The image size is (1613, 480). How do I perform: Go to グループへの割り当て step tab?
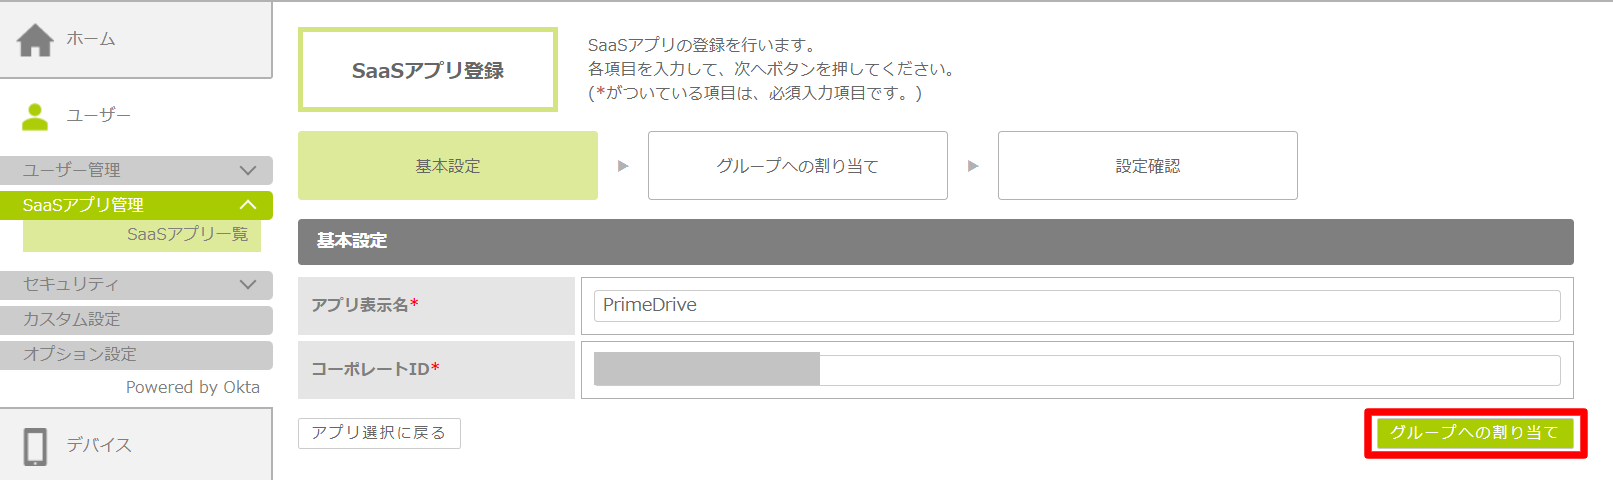(797, 166)
